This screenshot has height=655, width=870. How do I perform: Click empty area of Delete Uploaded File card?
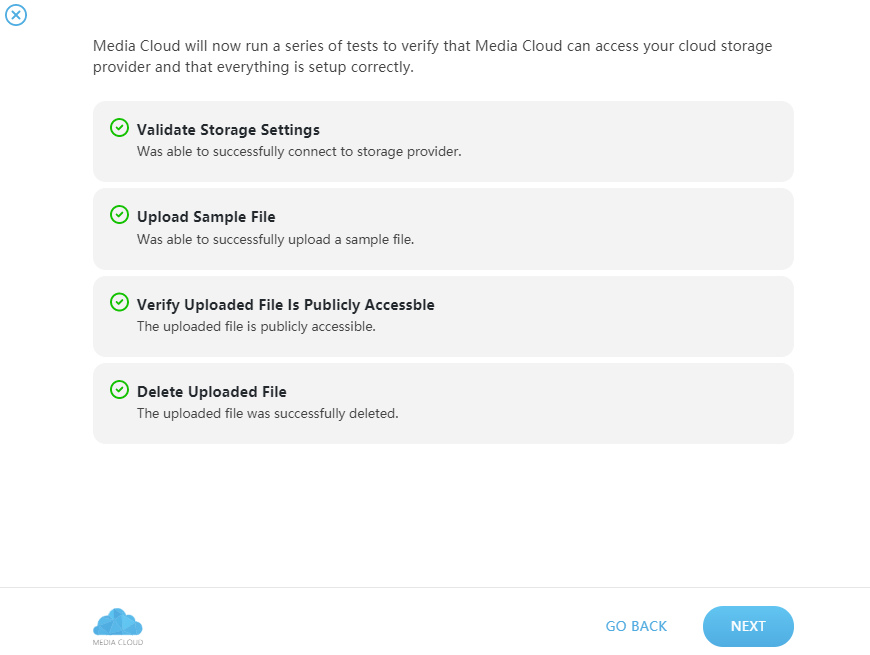(610, 403)
